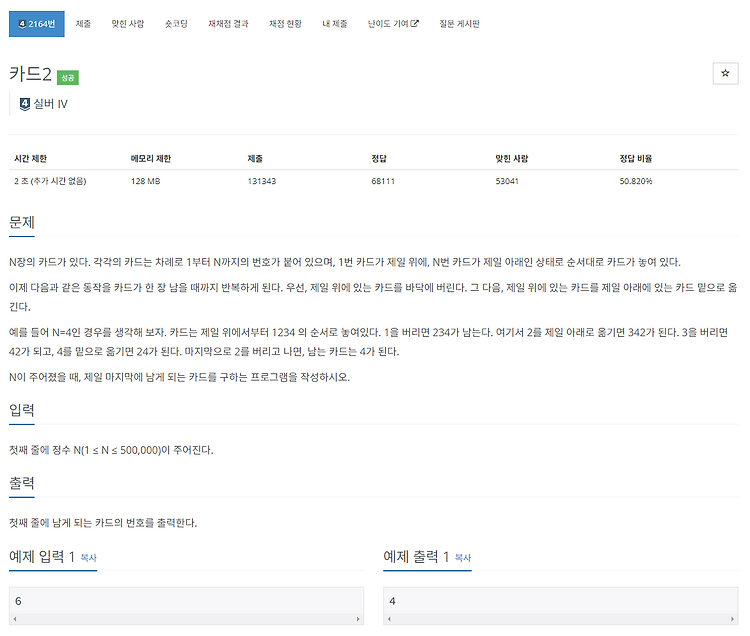
Task: Click right scroll arrow of example output
Action: click(732, 619)
